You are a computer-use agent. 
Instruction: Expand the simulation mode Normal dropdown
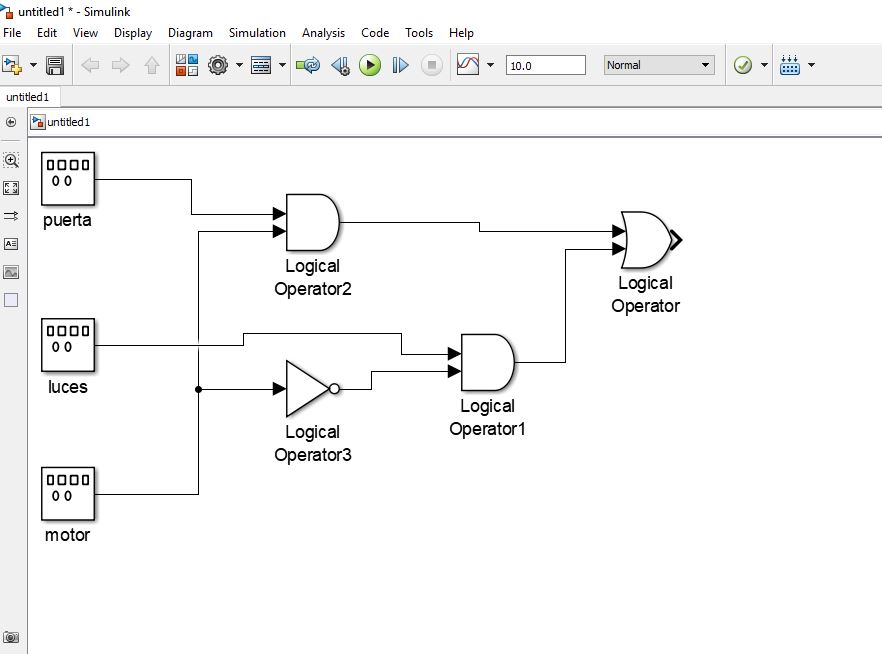click(x=659, y=65)
